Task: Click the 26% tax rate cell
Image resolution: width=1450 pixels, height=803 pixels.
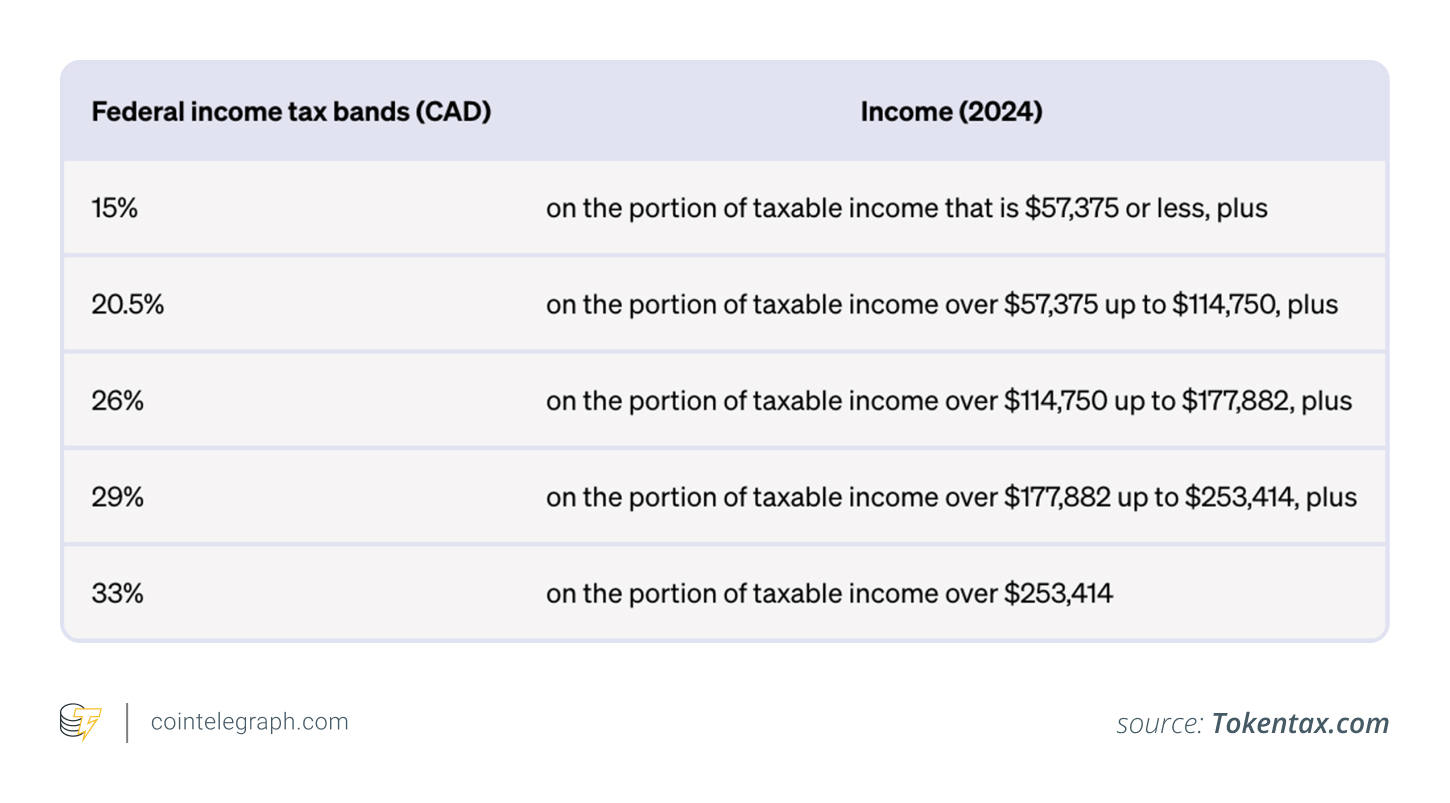Action: click(117, 400)
